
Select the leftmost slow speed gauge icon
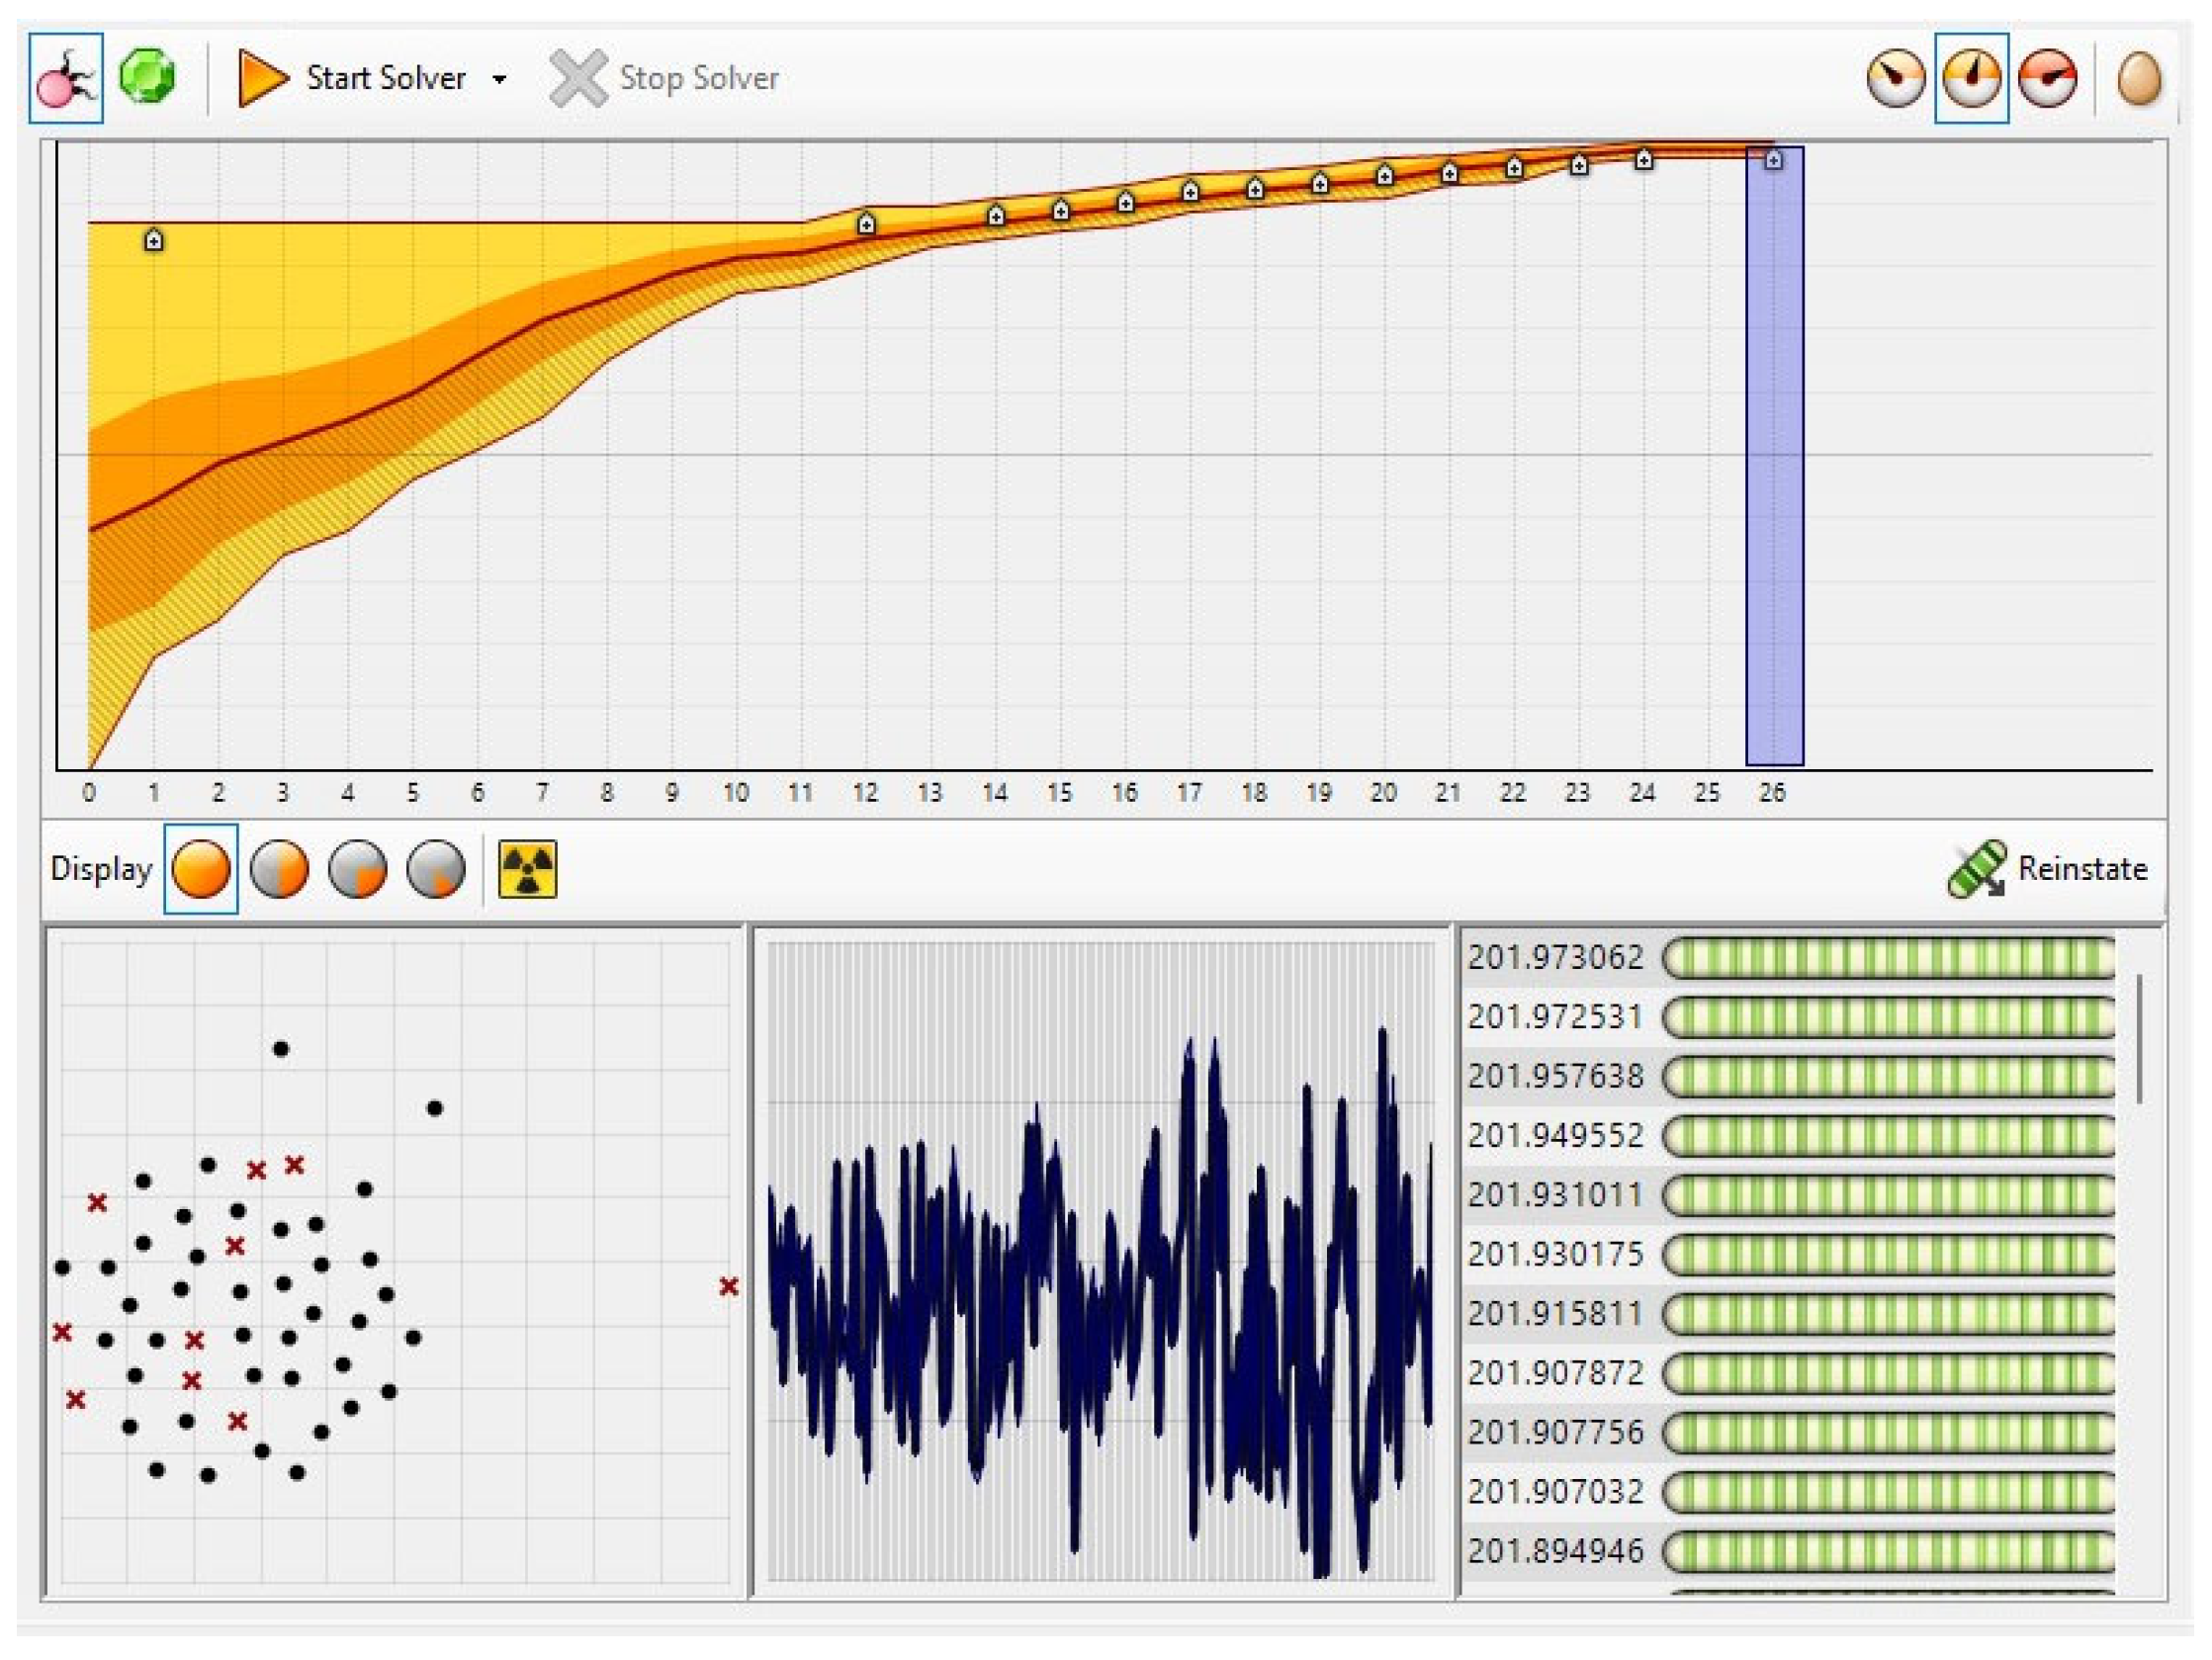[1895, 78]
